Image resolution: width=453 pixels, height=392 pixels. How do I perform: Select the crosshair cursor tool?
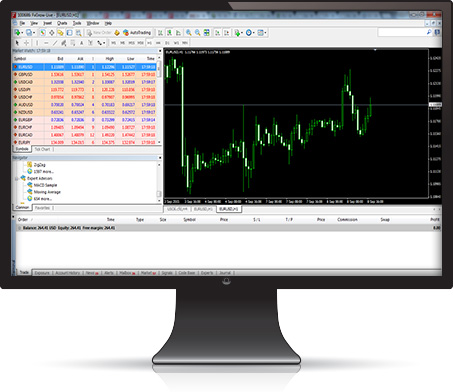coord(26,43)
